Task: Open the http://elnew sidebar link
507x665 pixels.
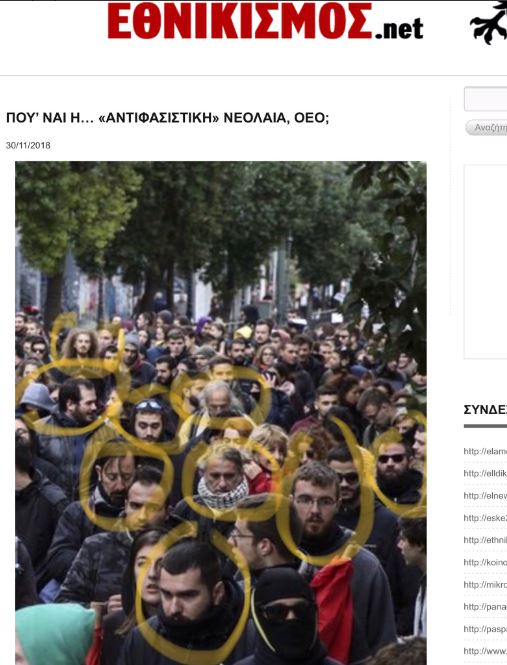Action: pos(485,495)
